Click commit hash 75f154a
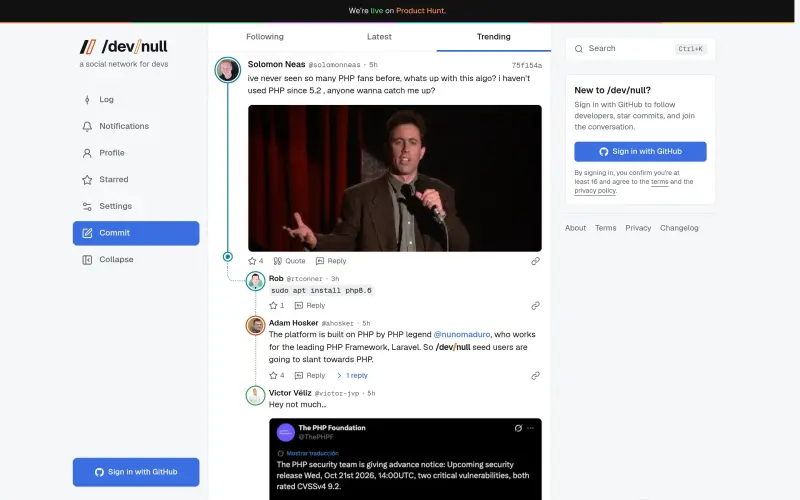Viewport: 800px width, 500px height. (527, 65)
